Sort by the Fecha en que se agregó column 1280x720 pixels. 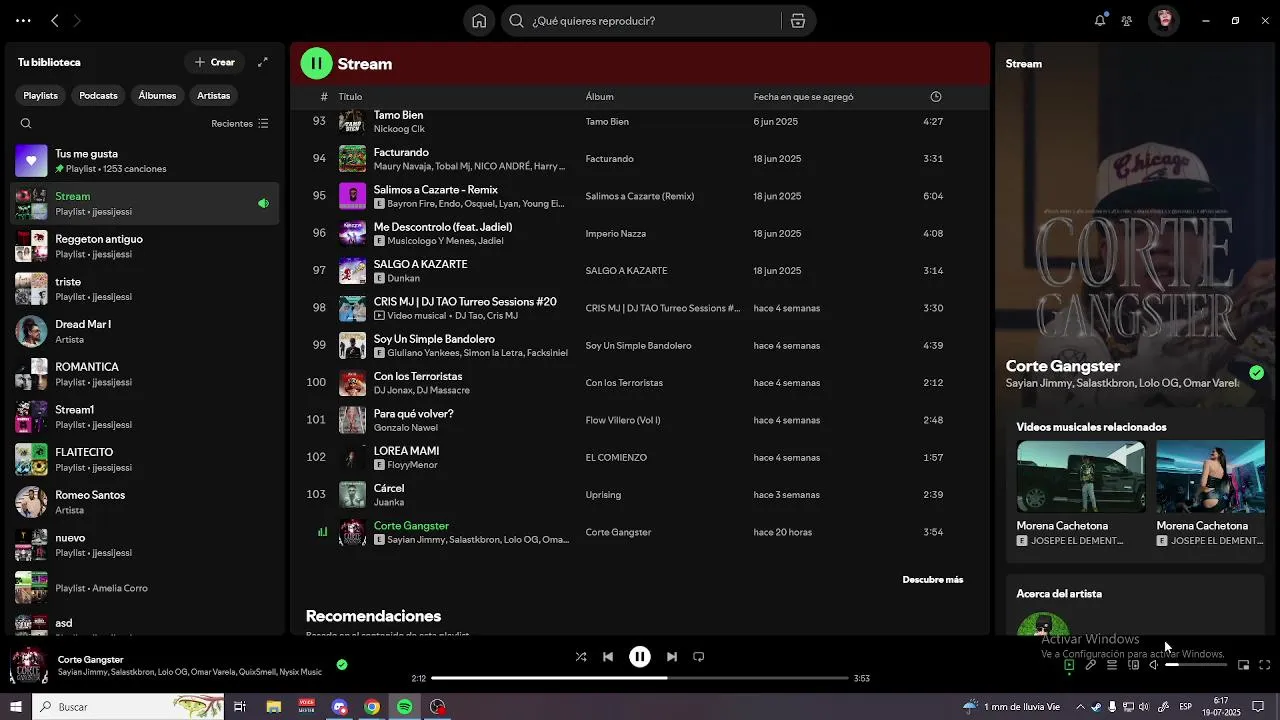(x=804, y=97)
